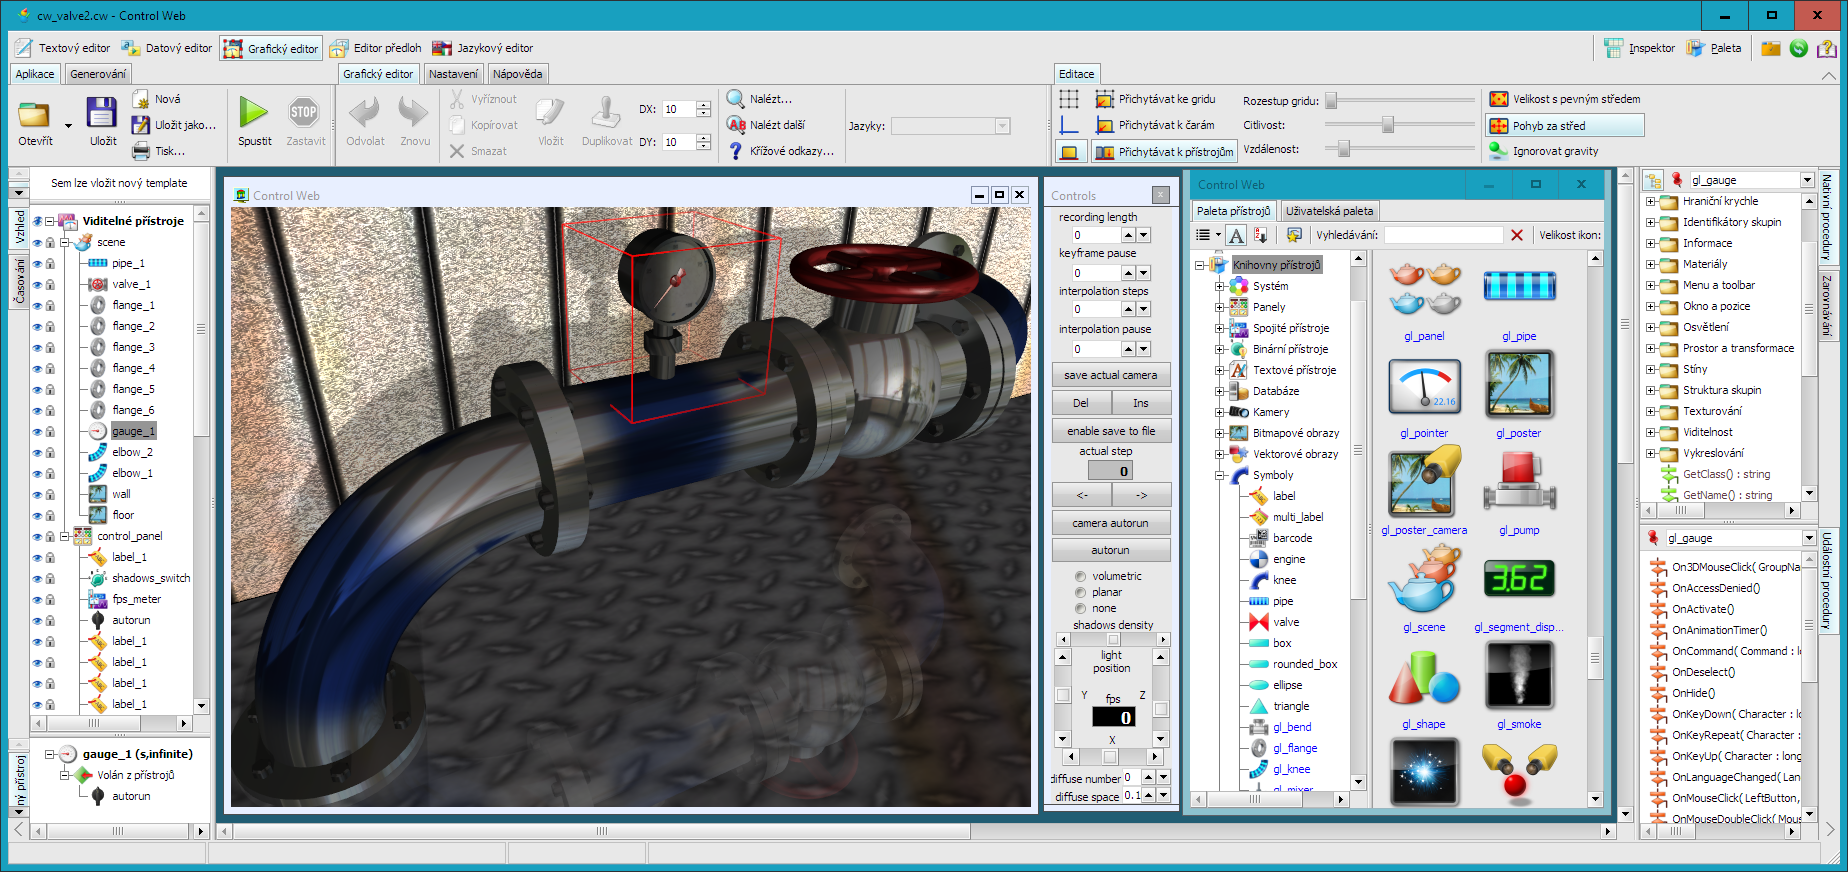Toggle Přichytávat ke gridu snapping
This screenshot has height=872, width=1848.
1155,99
